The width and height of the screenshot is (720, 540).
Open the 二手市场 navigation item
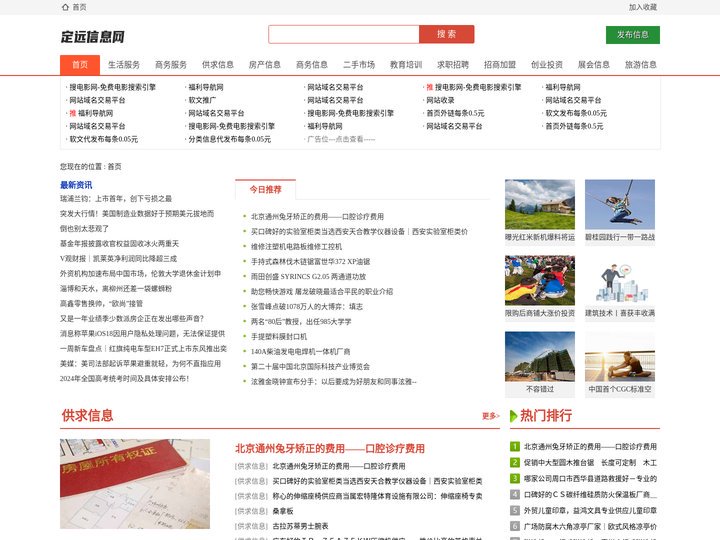[x=359, y=65]
